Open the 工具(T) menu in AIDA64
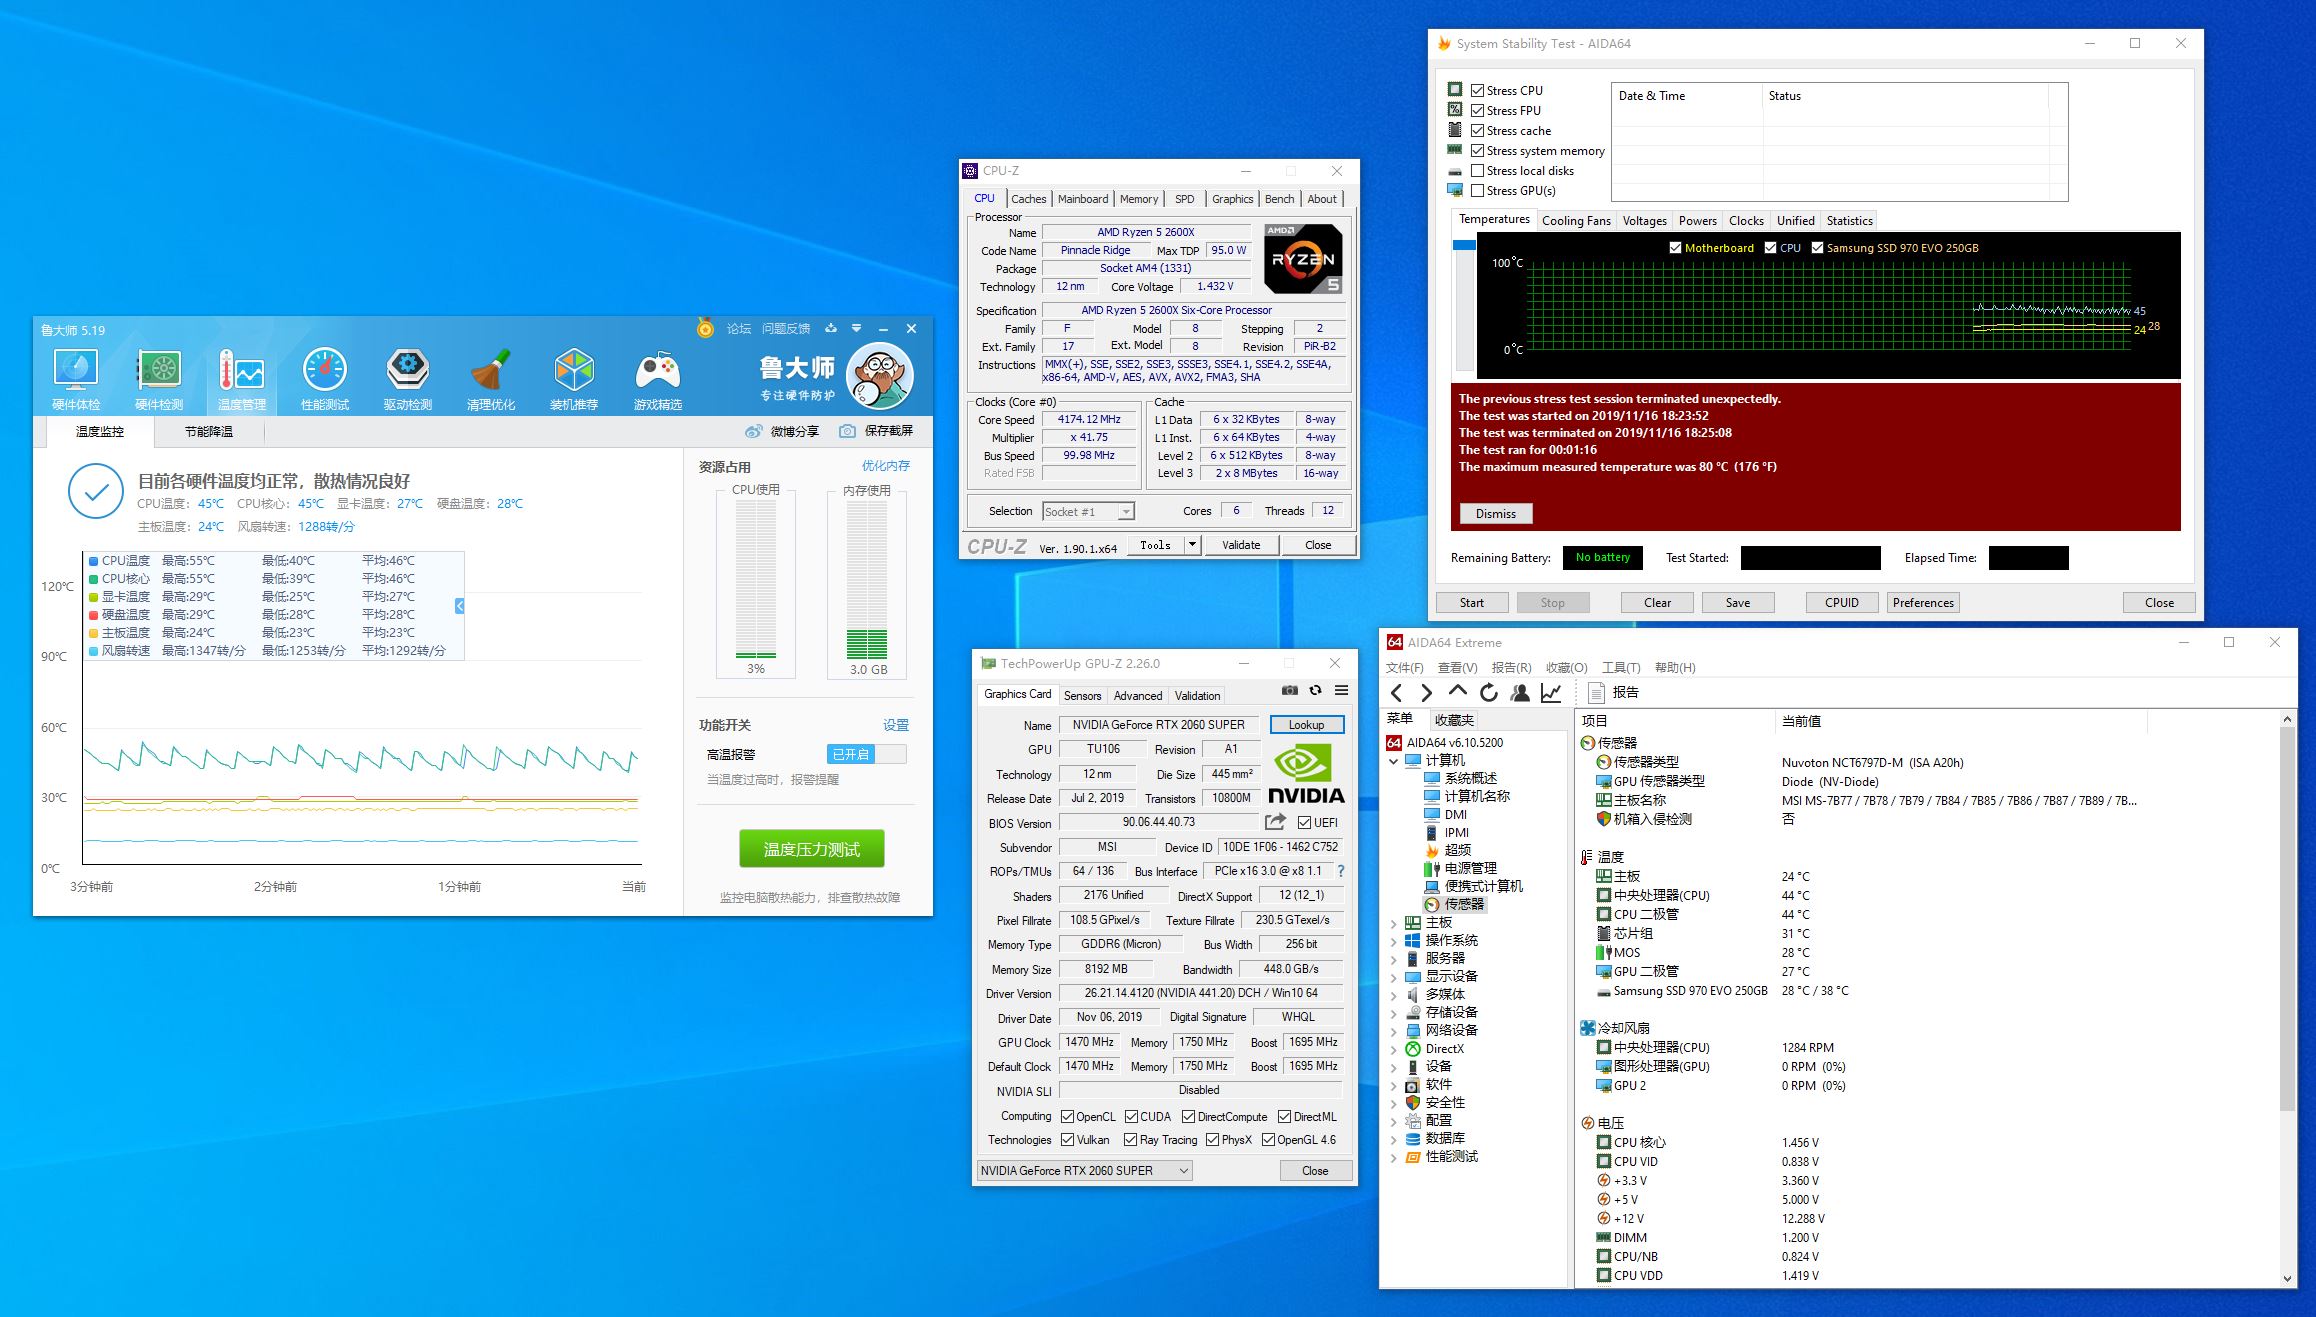This screenshot has width=2316, height=1317. (x=1620, y=668)
